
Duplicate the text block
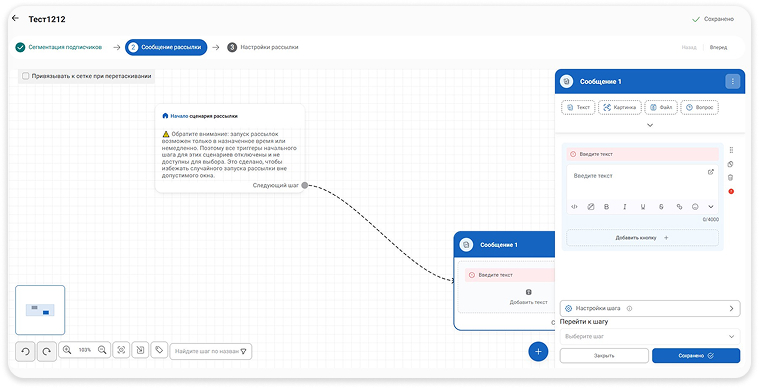tap(730, 164)
